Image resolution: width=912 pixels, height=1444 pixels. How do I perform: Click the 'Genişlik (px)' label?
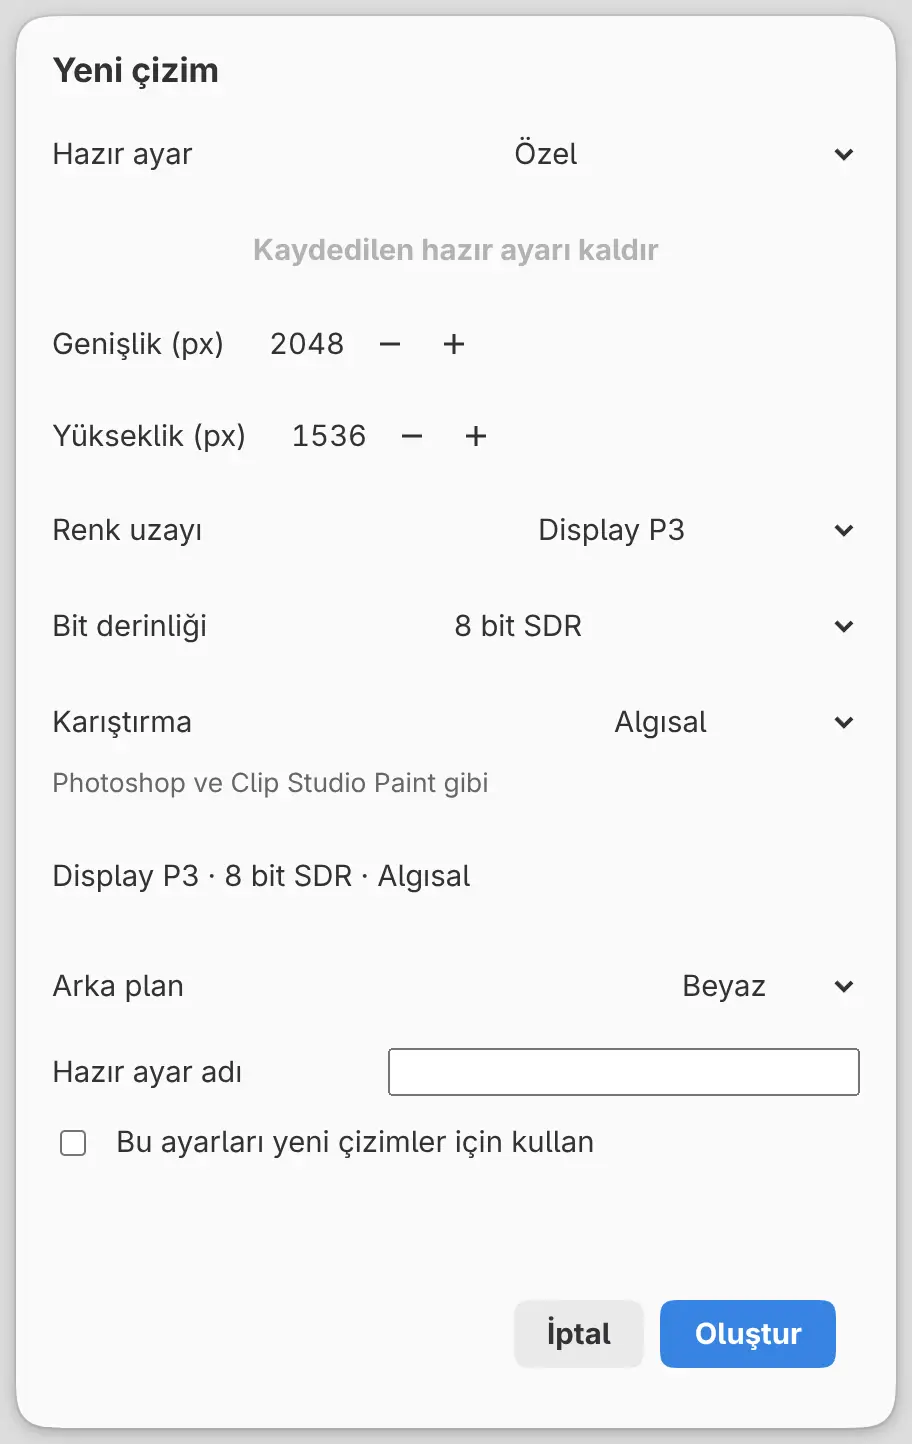(138, 344)
